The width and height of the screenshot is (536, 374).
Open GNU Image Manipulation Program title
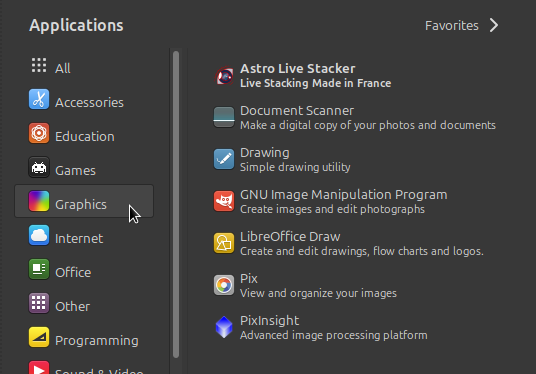344,195
